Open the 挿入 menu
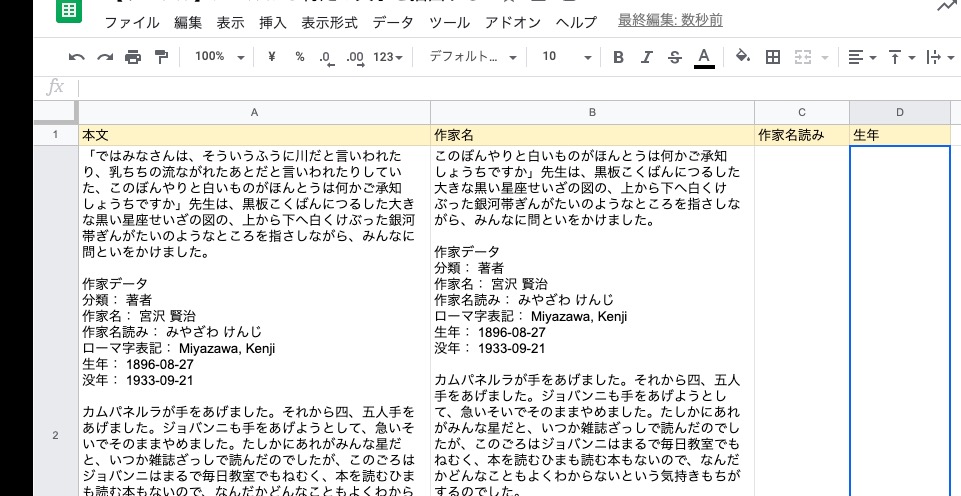 pyautogui.click(x=273, y=23)
